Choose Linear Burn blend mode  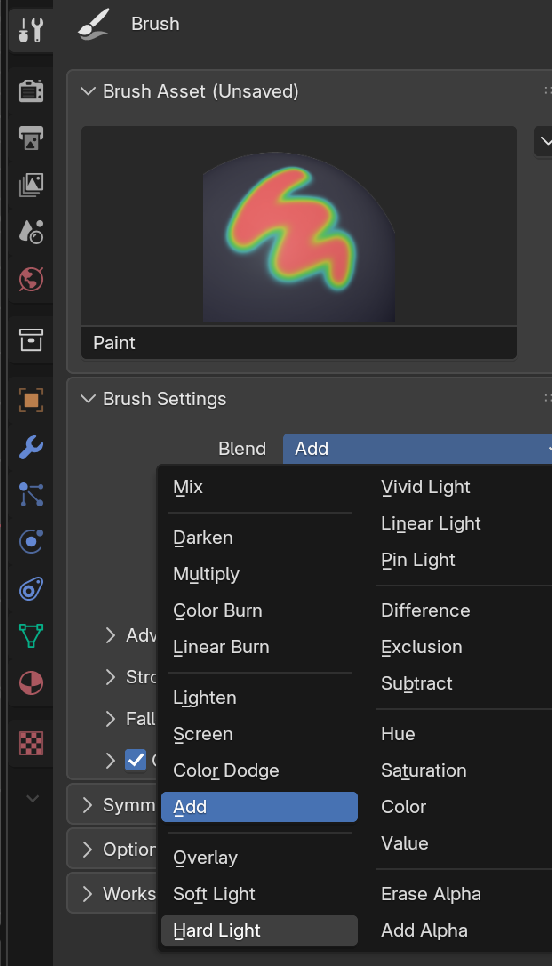click(x=259, y=647)
